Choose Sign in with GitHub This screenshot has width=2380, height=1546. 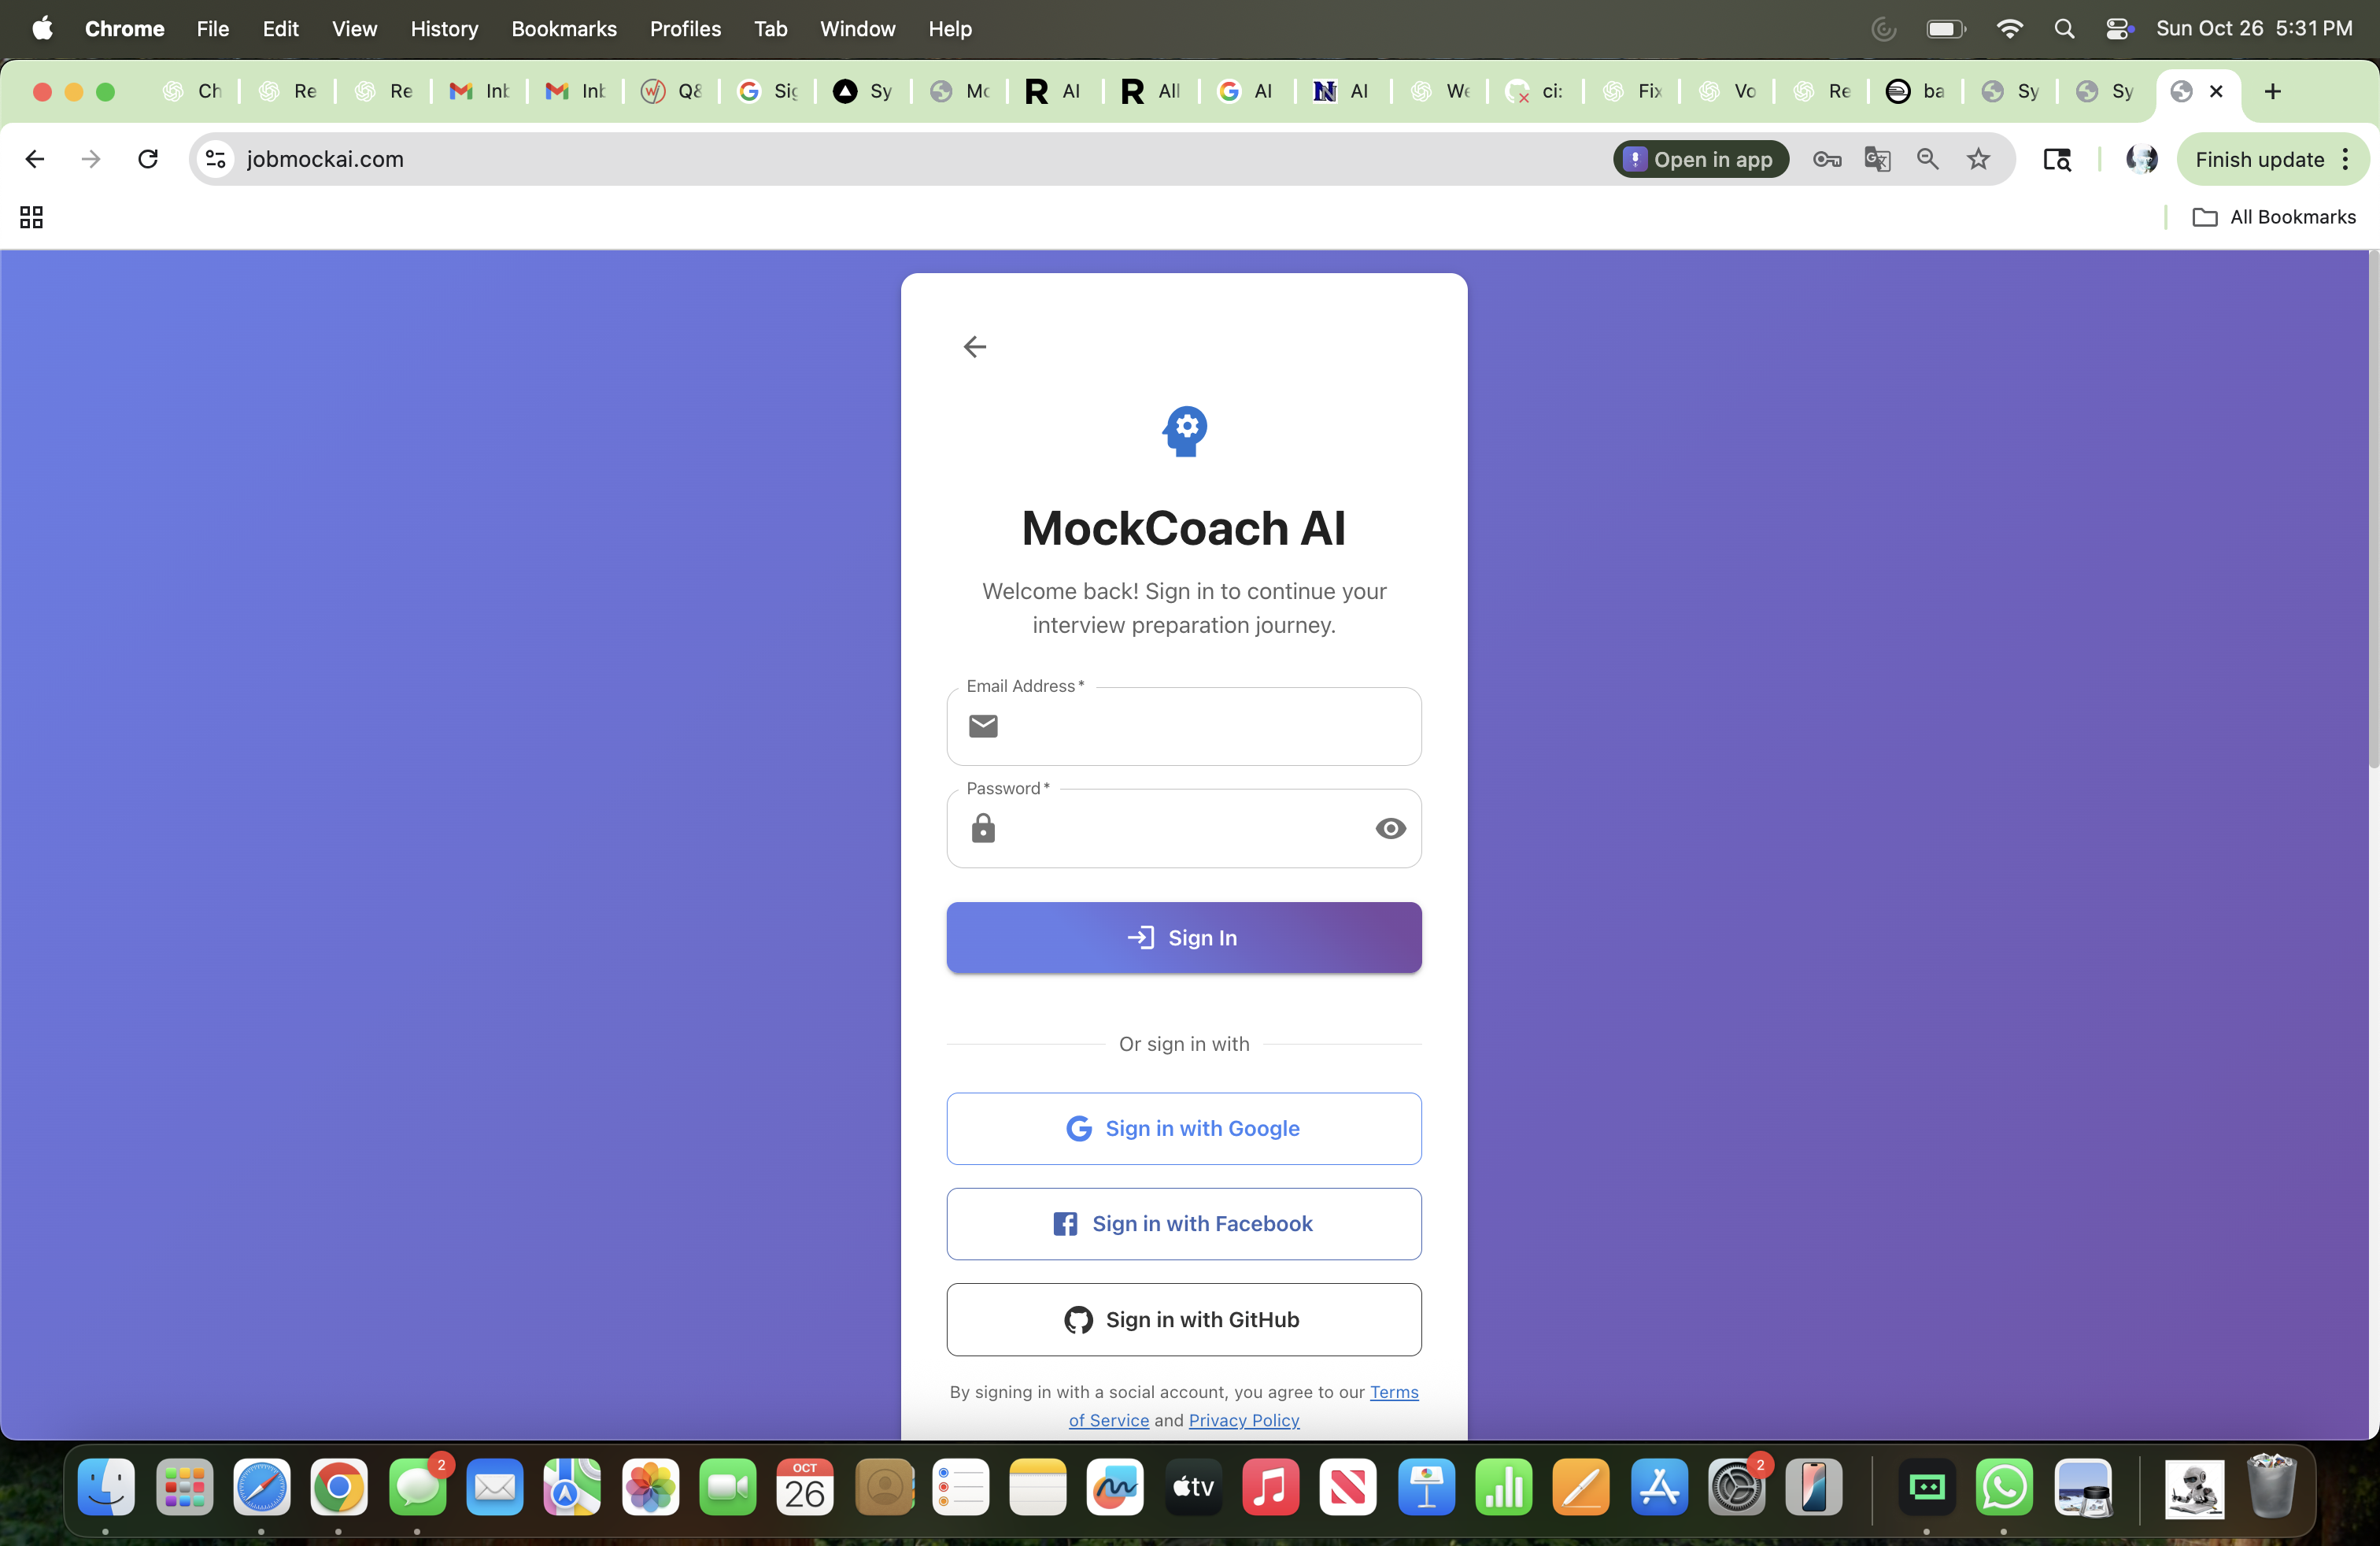click(1183, 1319)
